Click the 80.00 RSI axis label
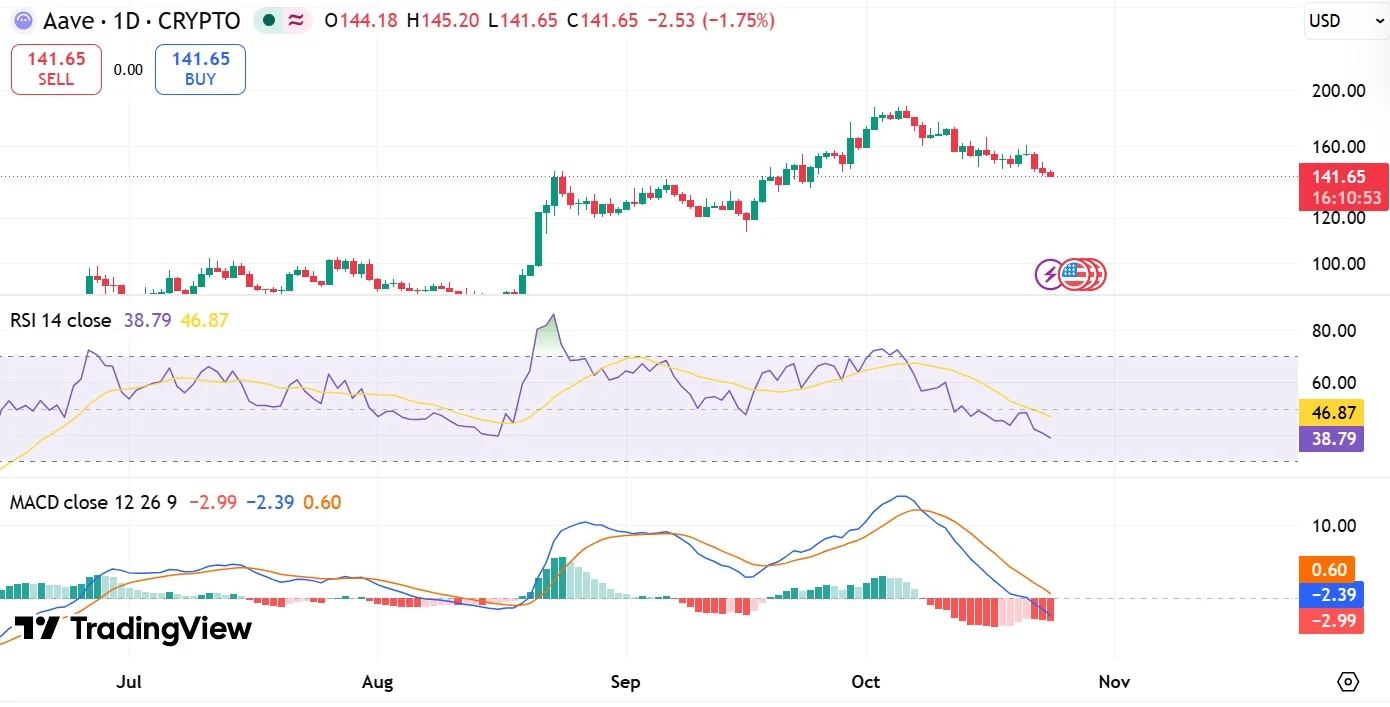The width and height of the screenshot is (1390, 707). [1333, 331]
